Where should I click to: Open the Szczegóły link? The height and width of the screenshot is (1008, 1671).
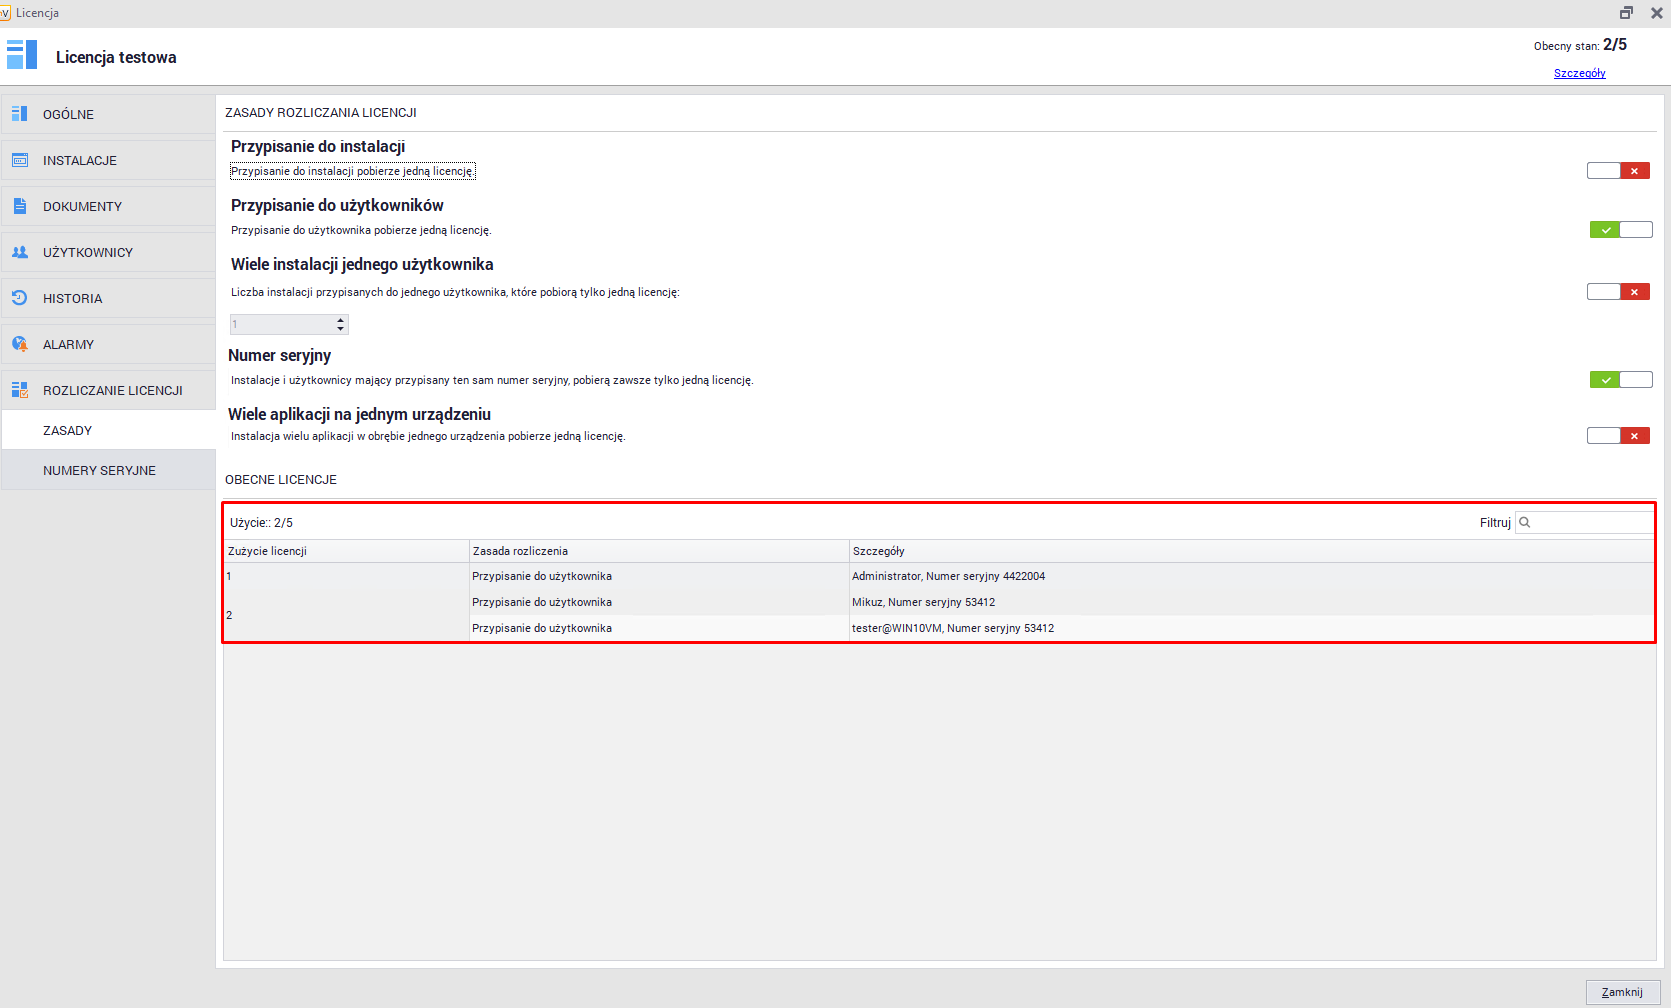click(x=1579, y=73)
